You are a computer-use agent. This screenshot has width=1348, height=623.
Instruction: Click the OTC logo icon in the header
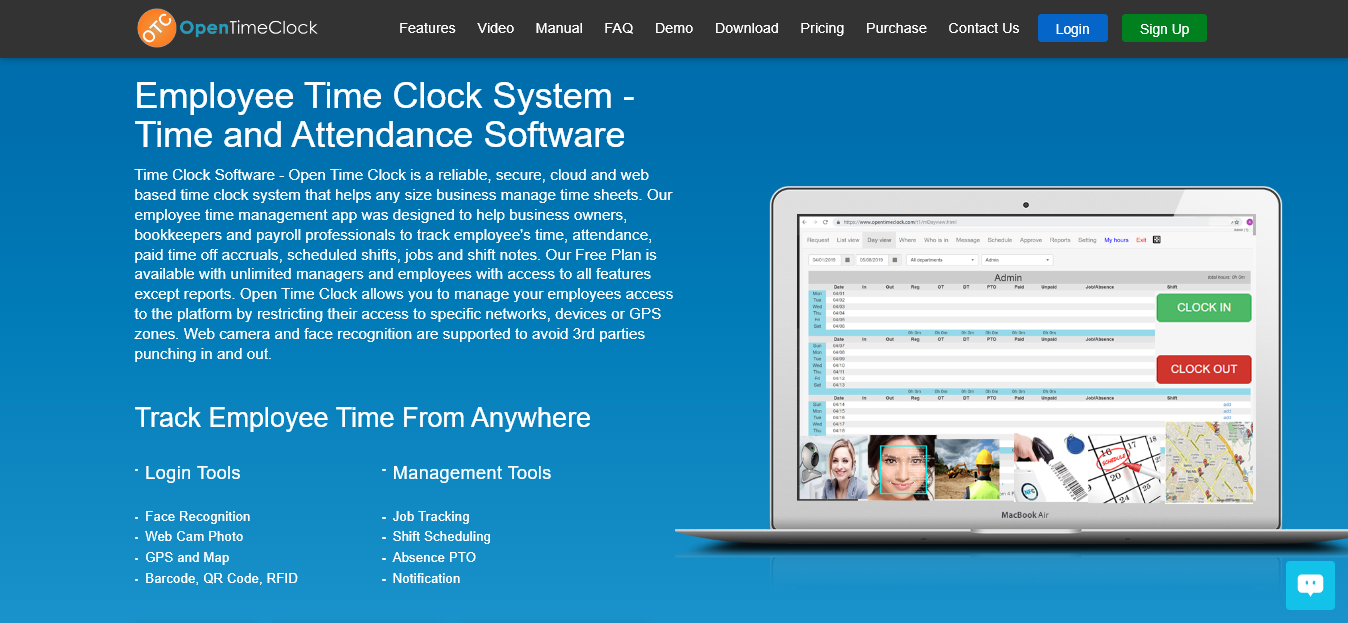click(155, 28)
